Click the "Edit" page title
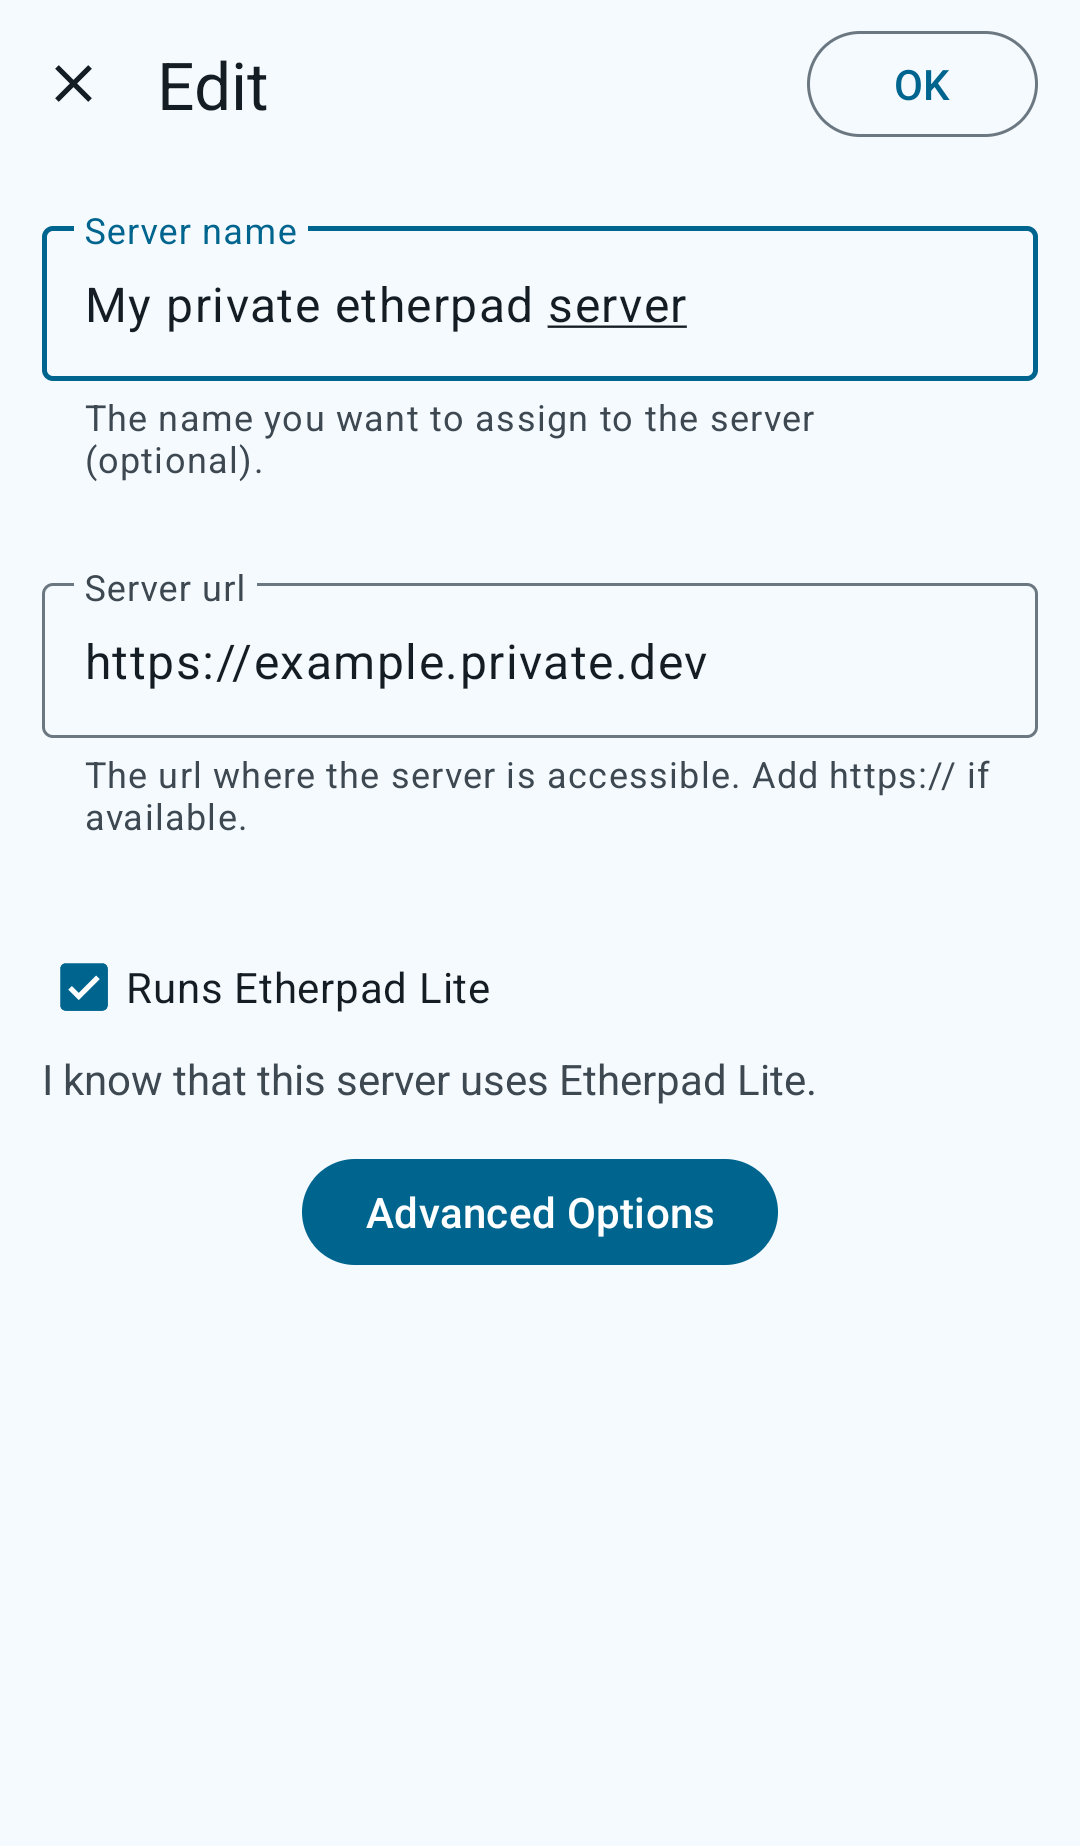This screenshot has height=1846, width=1080. pyautogui.click(x=213, y=87)
